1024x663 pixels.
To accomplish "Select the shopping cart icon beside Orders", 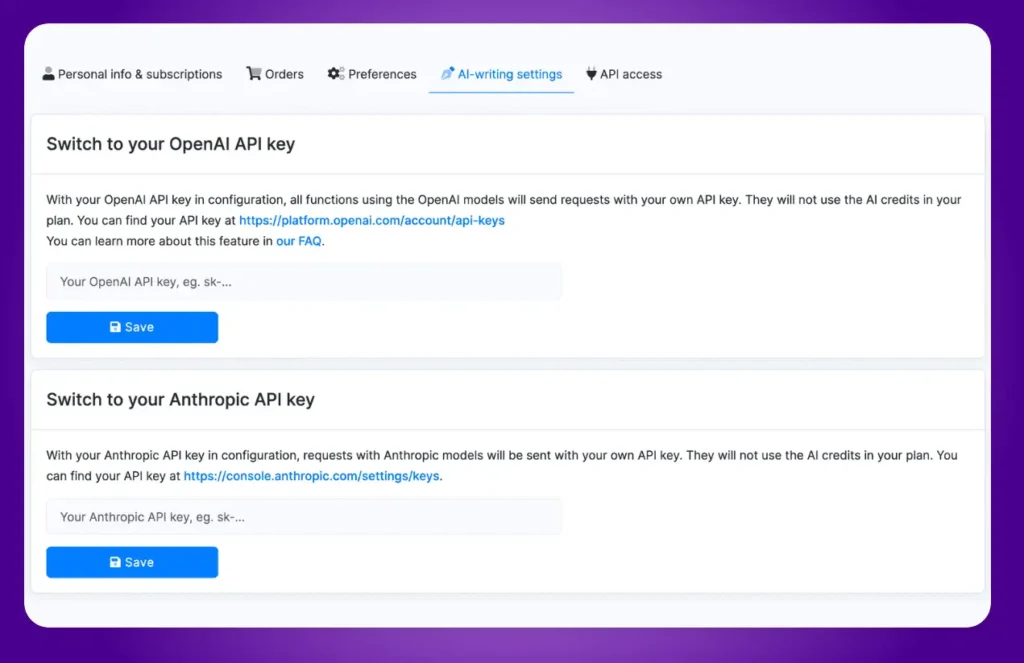I will coord(253,73).
